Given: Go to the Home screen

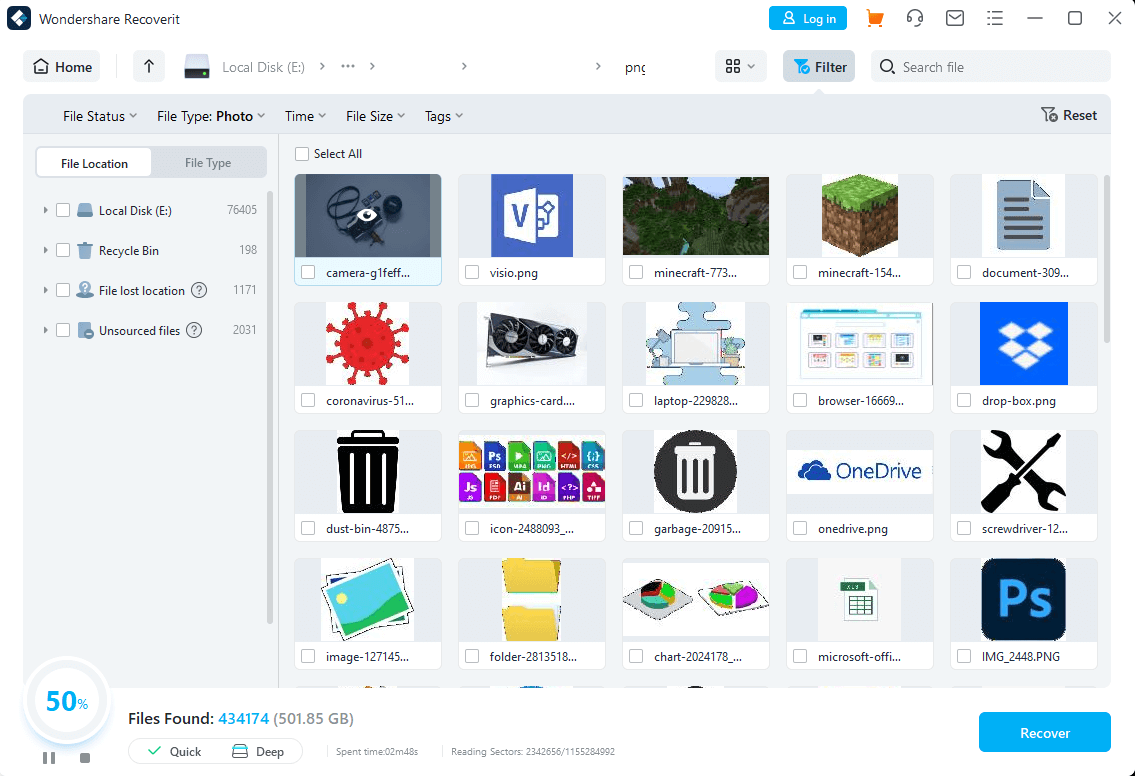Looking at the screenshot, I should tap(62, 67).
